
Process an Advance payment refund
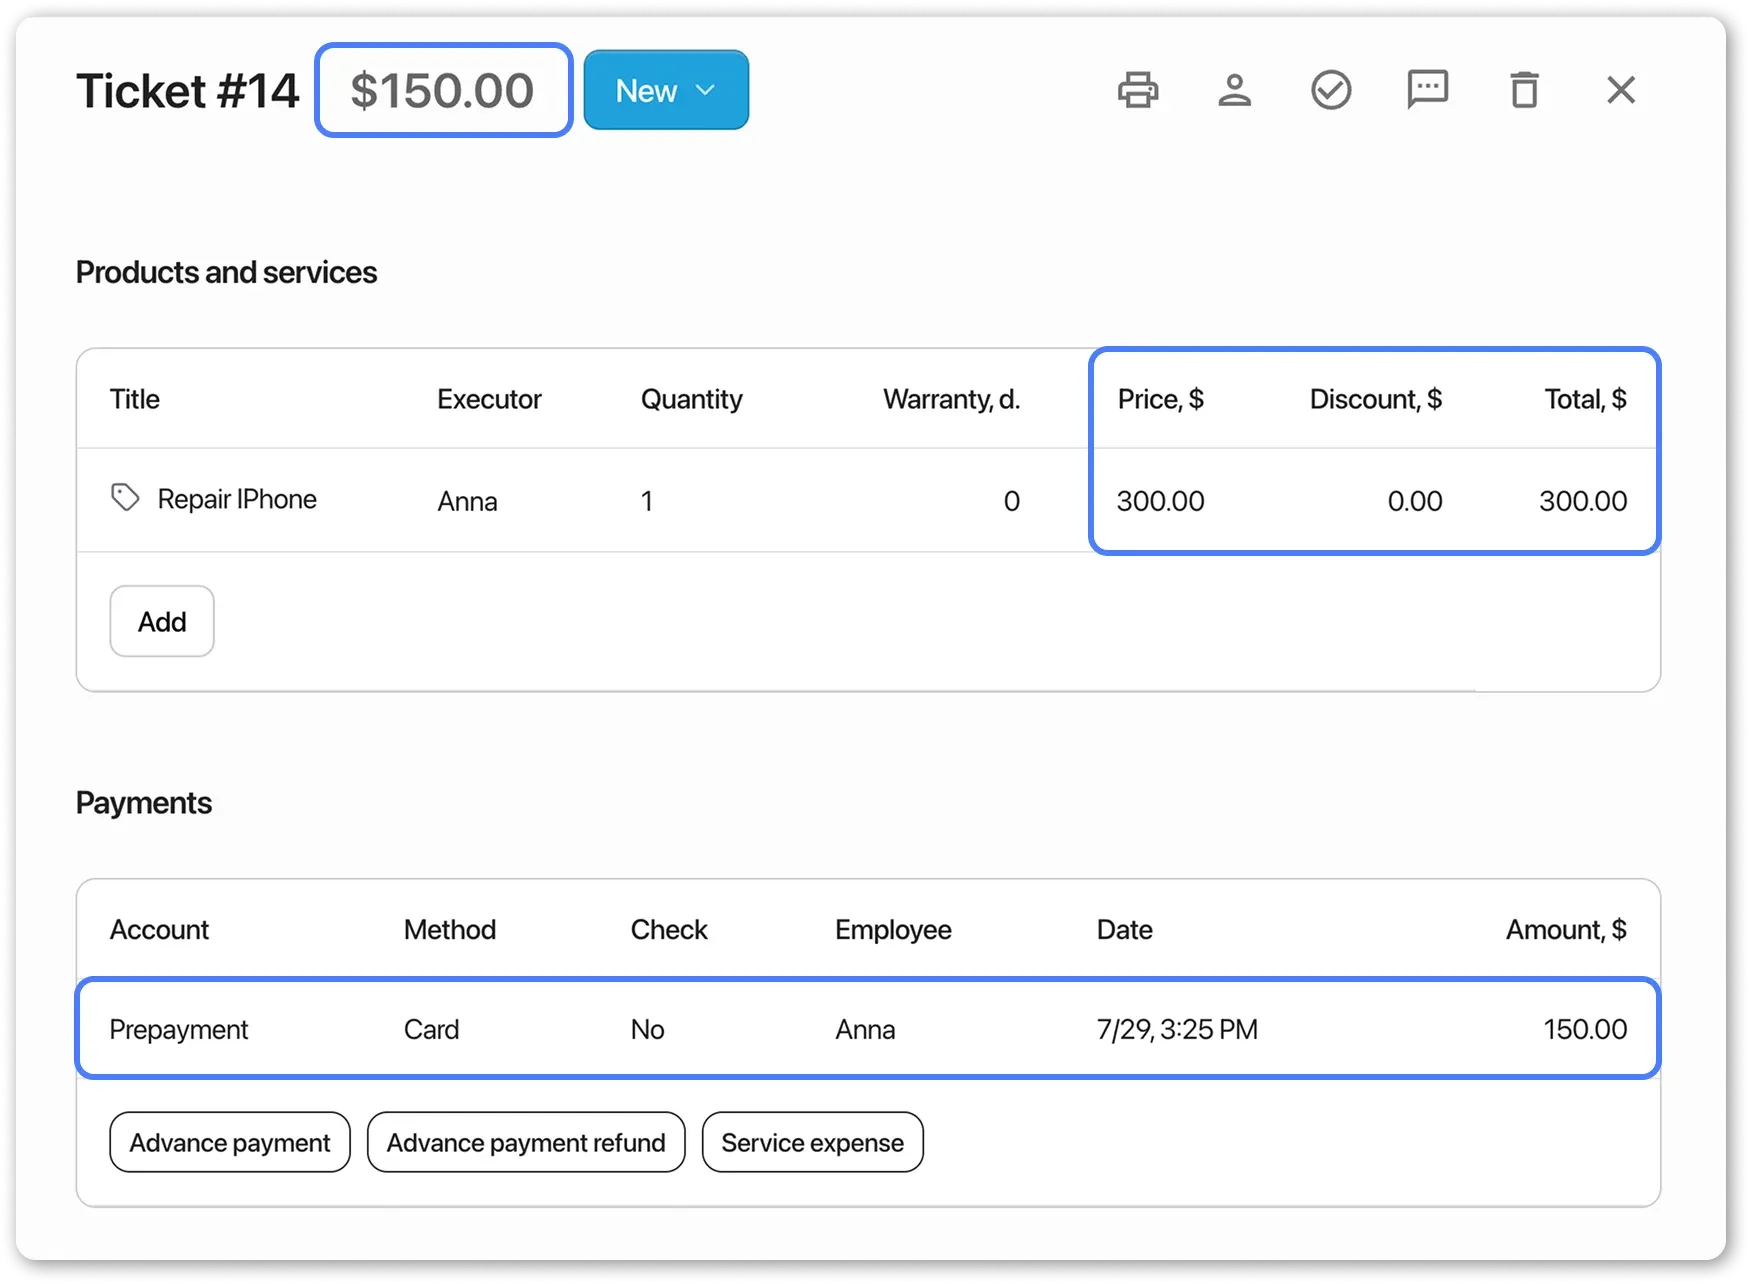525,1142
